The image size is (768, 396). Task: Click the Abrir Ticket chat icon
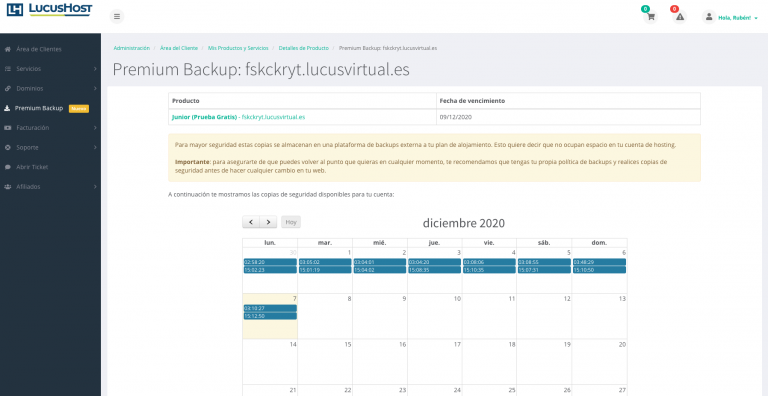7,167
